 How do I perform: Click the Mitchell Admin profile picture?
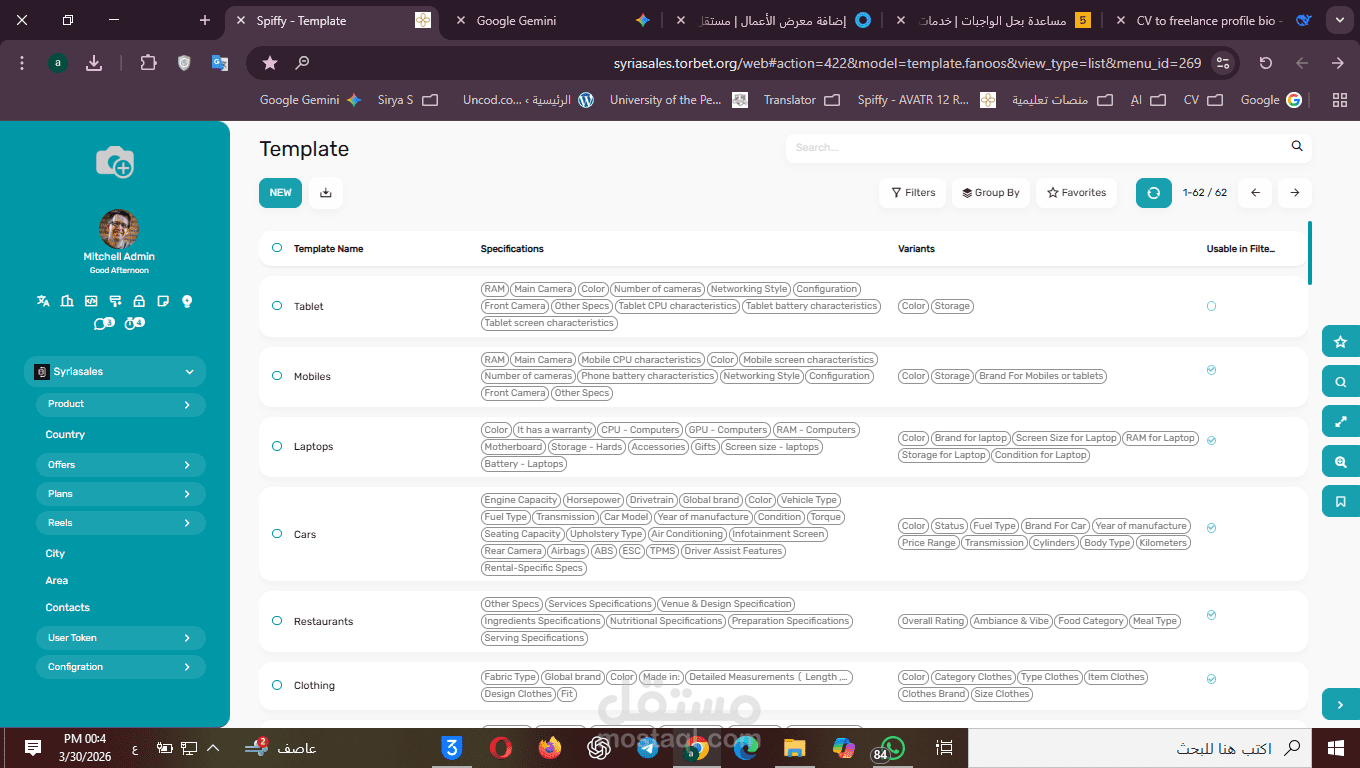(x=119, y=229)
